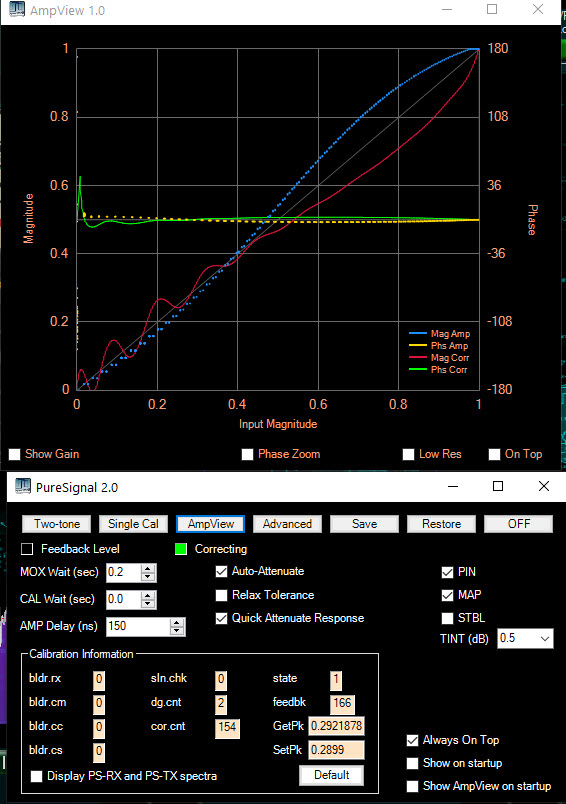Click the GetPk value field
Image resolution: width=566 pixels, height=804 pixels.
336,726
